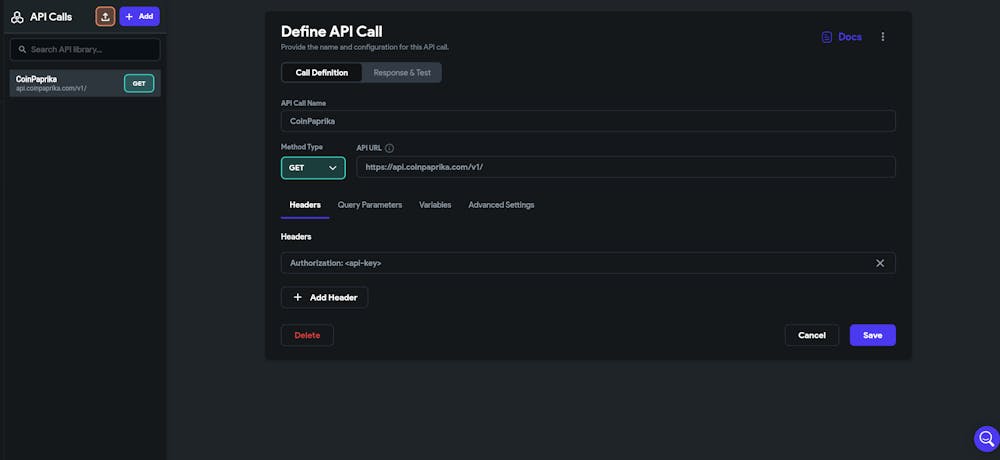
Task: Click the orange import API upload icon
Action: coord(105,17)
